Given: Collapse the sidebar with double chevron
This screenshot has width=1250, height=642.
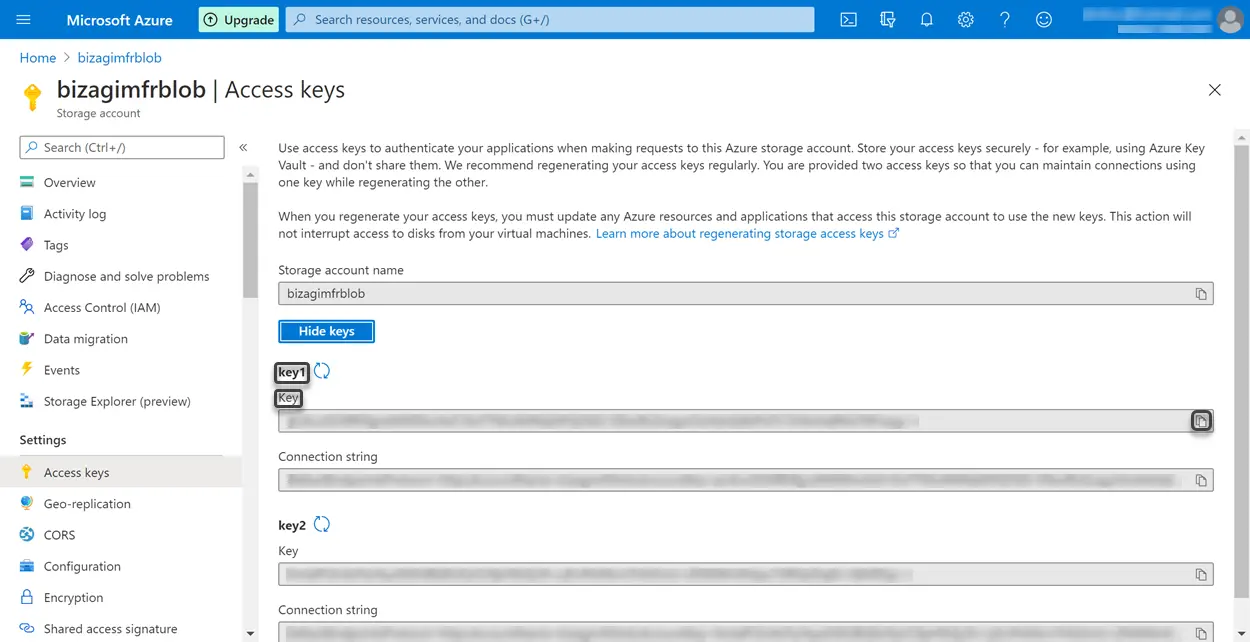Looking at the screenshot, I should [x=243, y=147].
